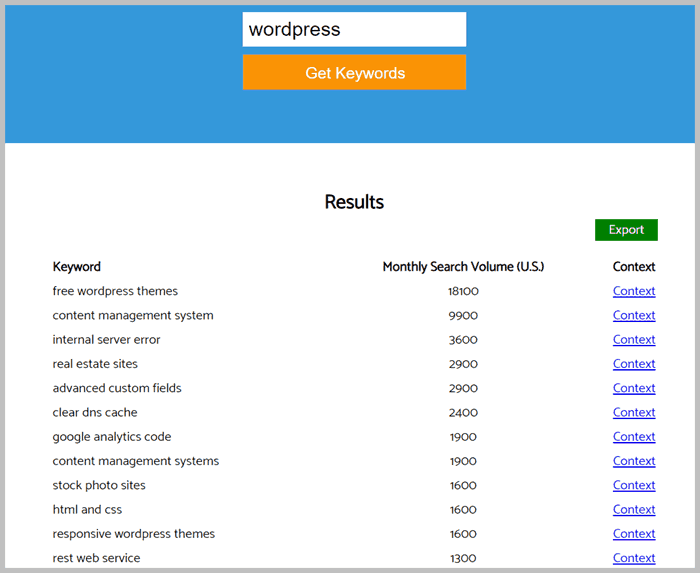The width and height of the screenshot is (700, 573).
Task: Select search volume value 2400
Action: tap(463, 413)
